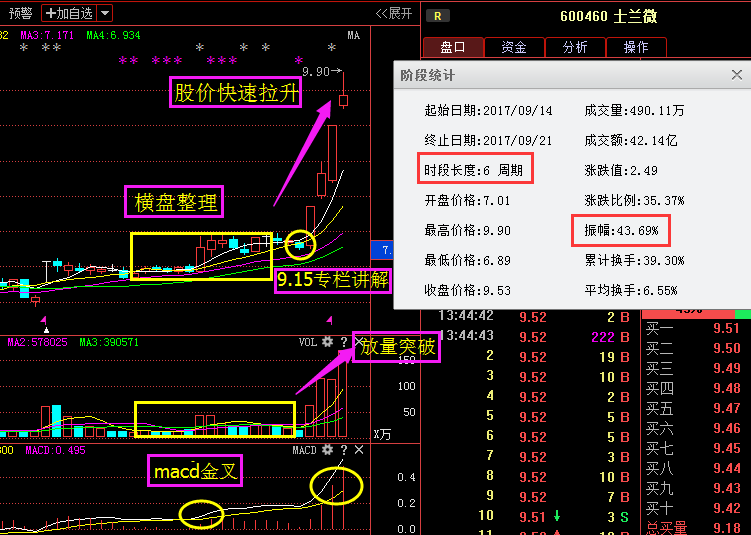Add stock with +加自选 button
Viewport: 751px width, 535px height.
coord(69,13)
